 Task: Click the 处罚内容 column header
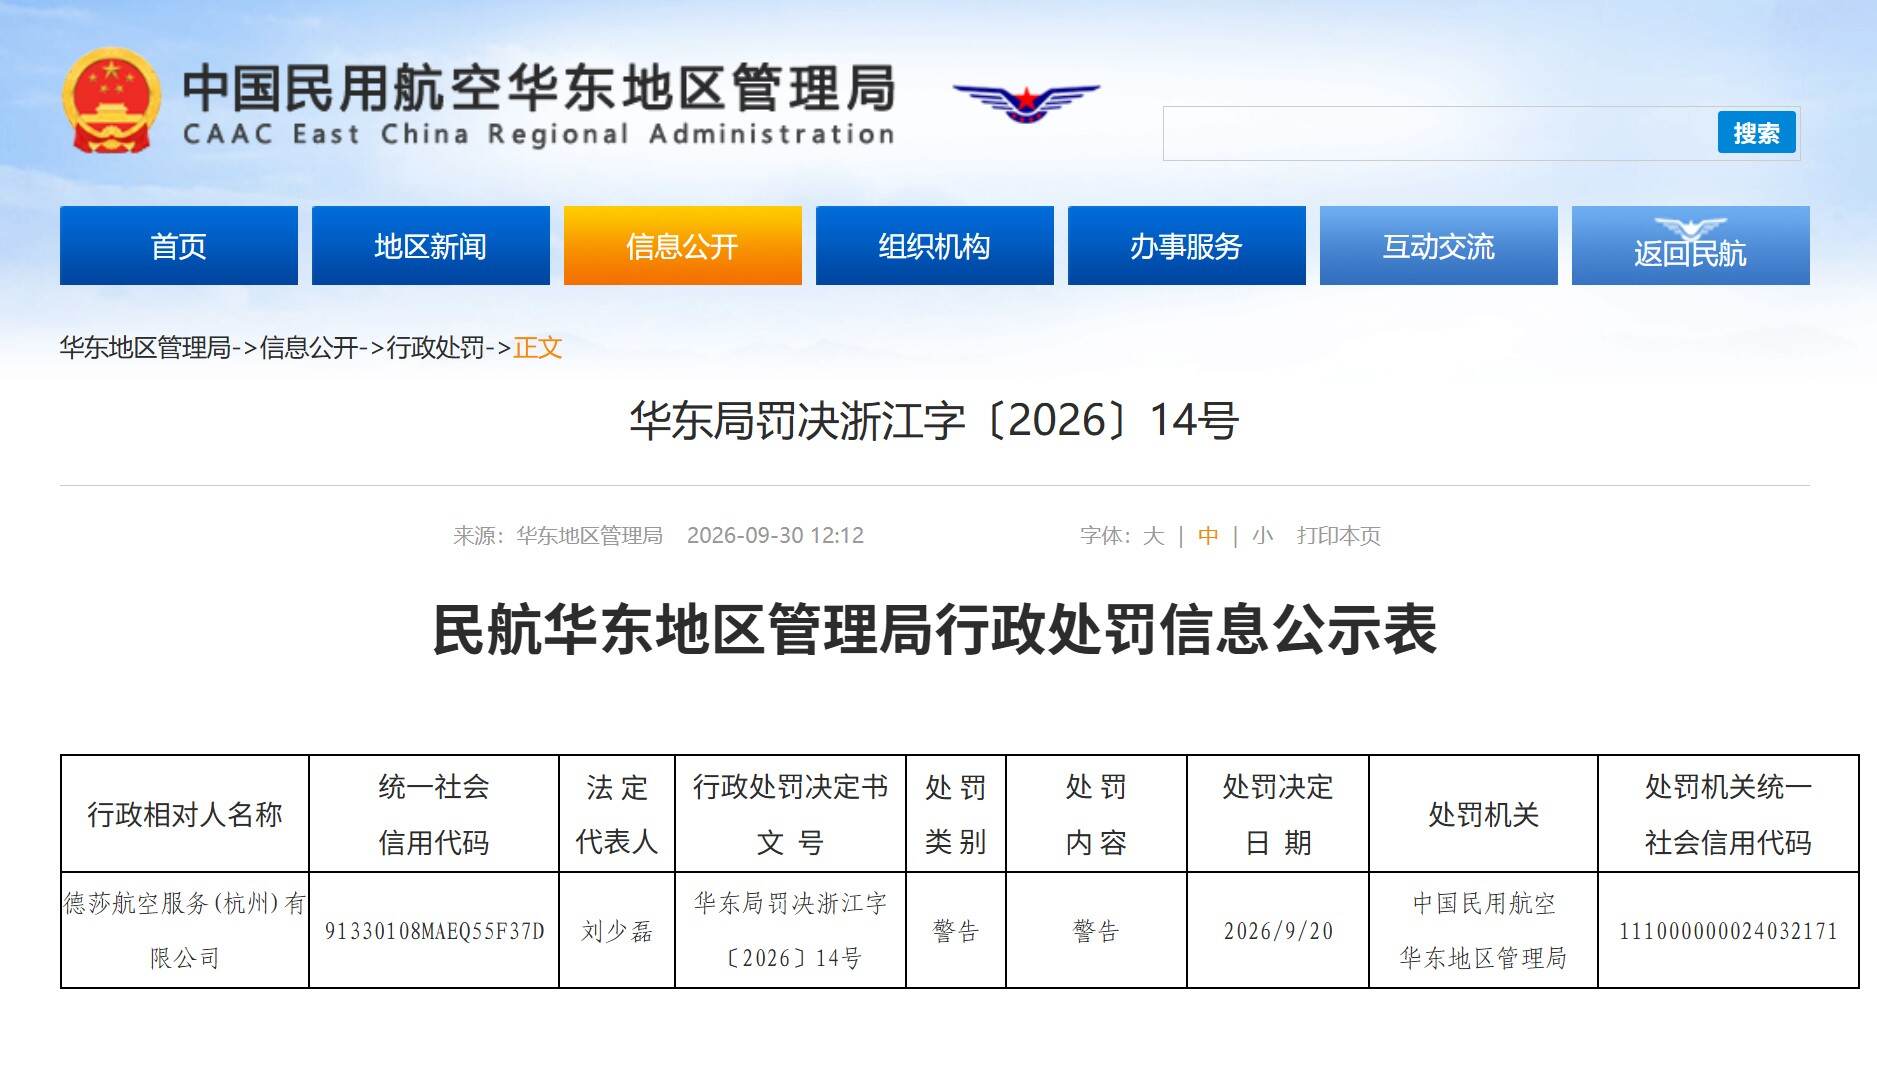pos(1096,814)
